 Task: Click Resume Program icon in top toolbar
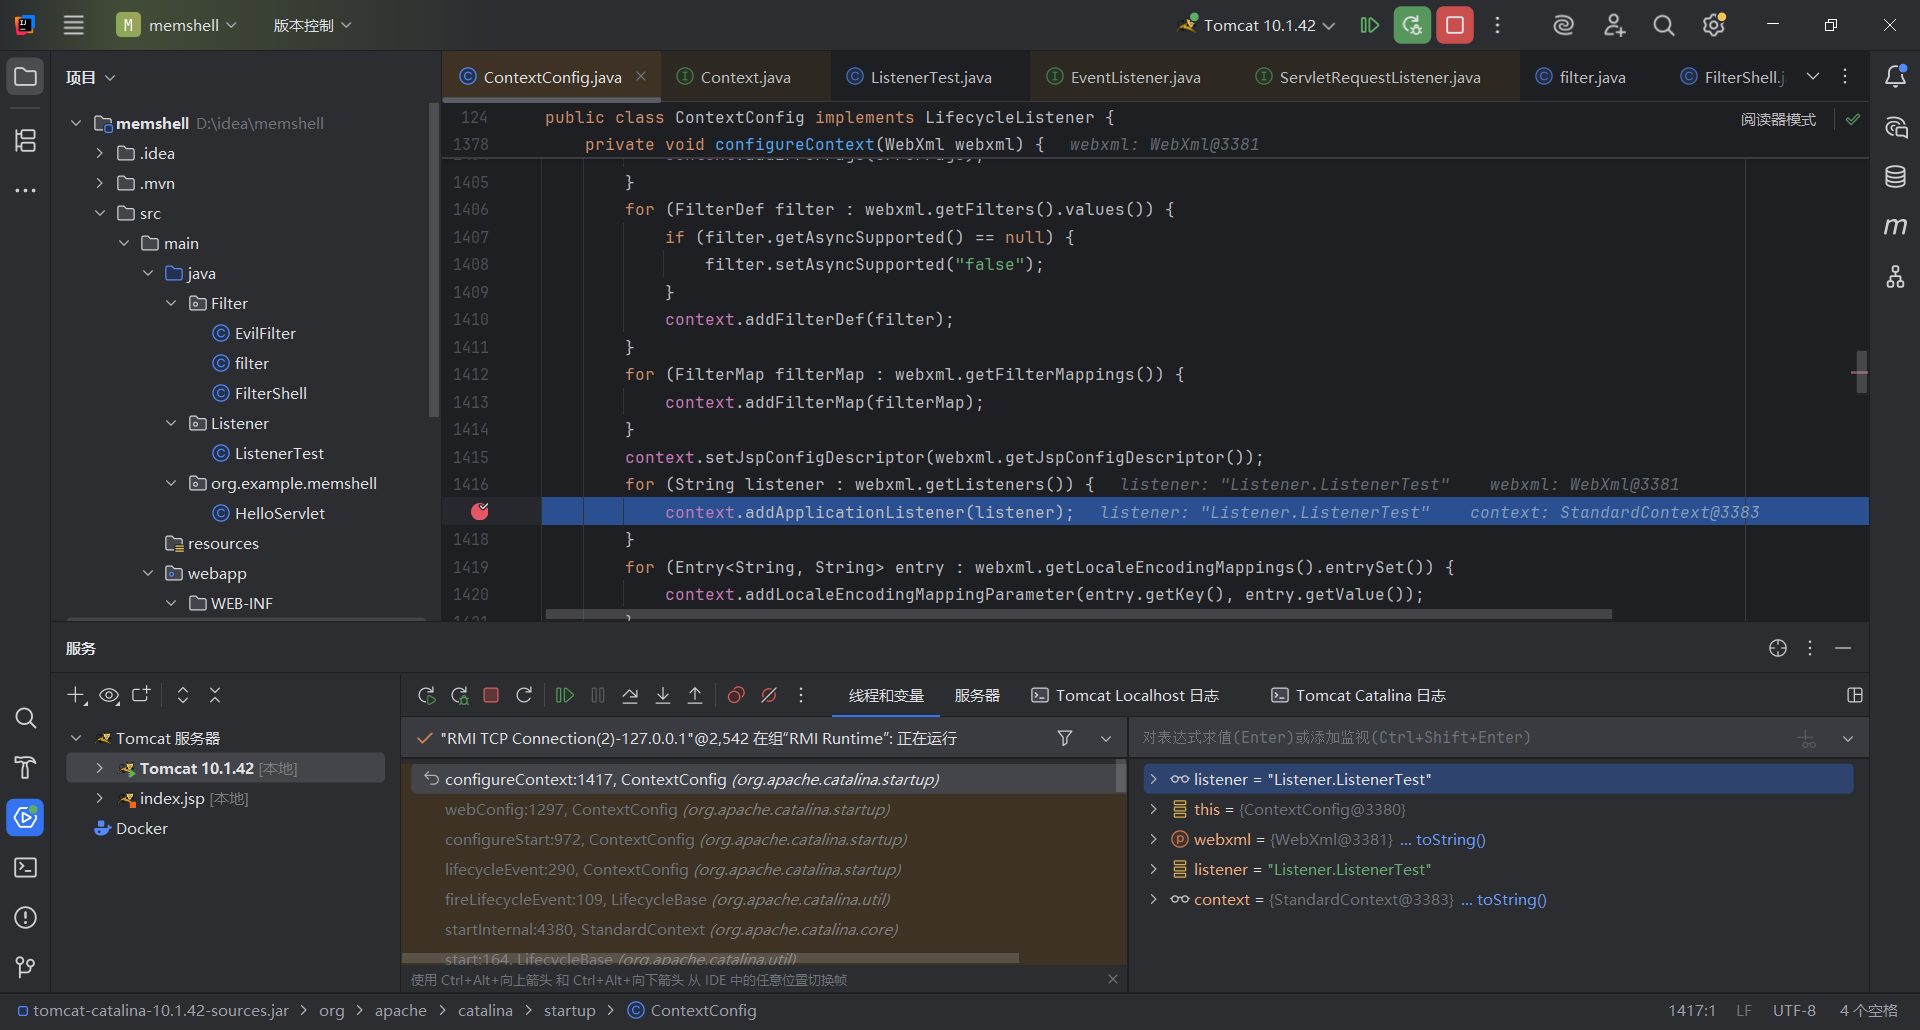click(1370, 25)
